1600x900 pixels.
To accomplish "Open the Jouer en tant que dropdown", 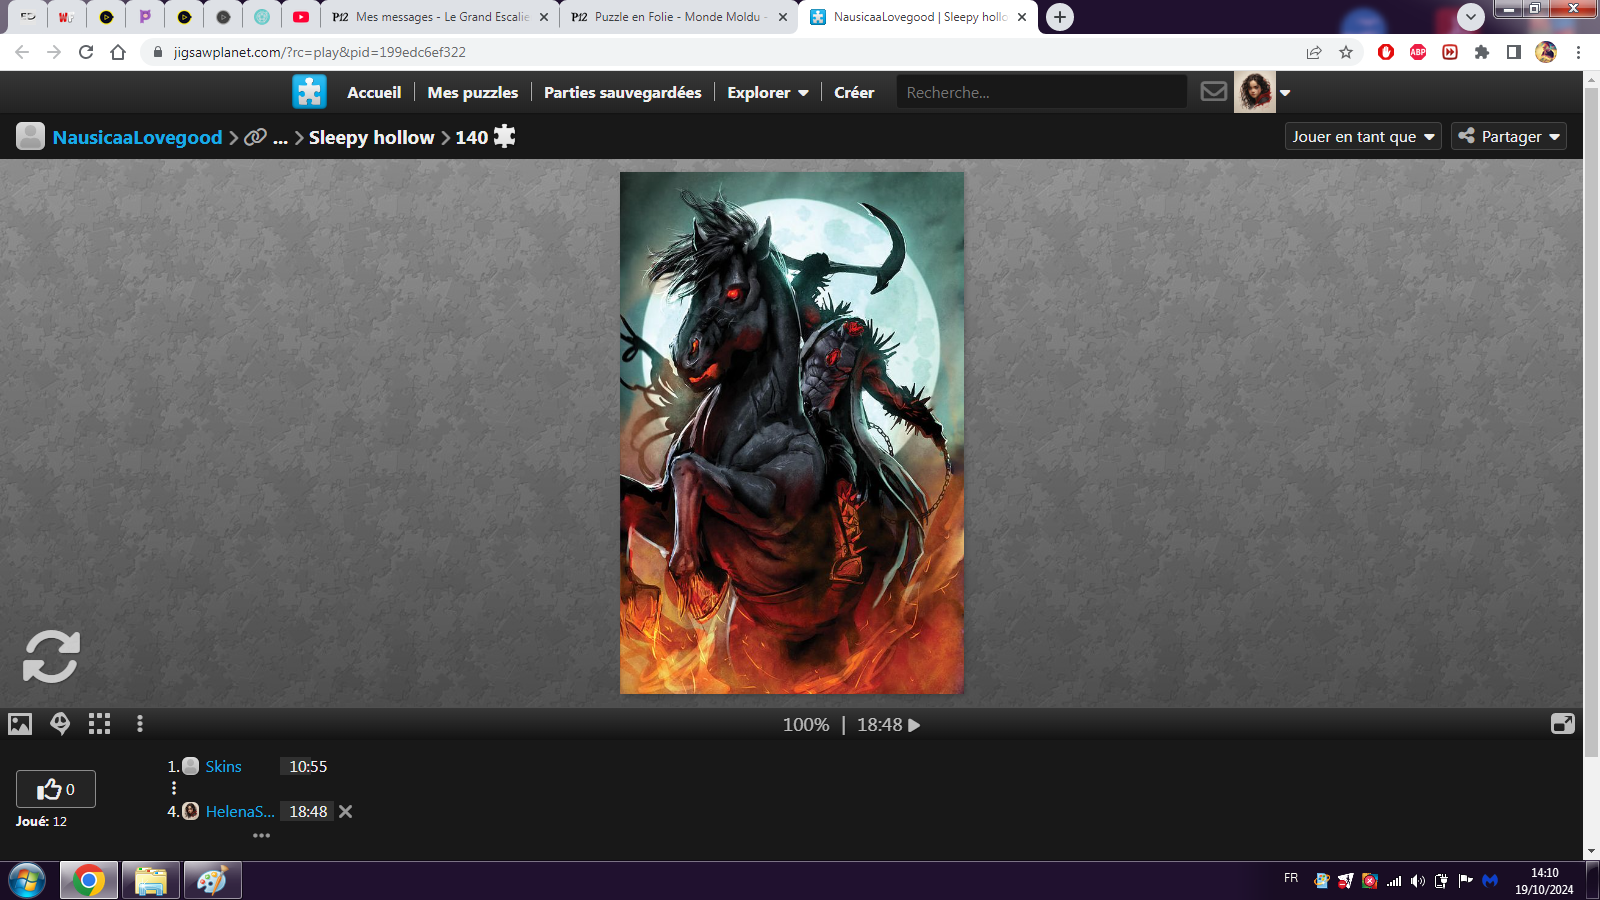I will click(1363, 137).
